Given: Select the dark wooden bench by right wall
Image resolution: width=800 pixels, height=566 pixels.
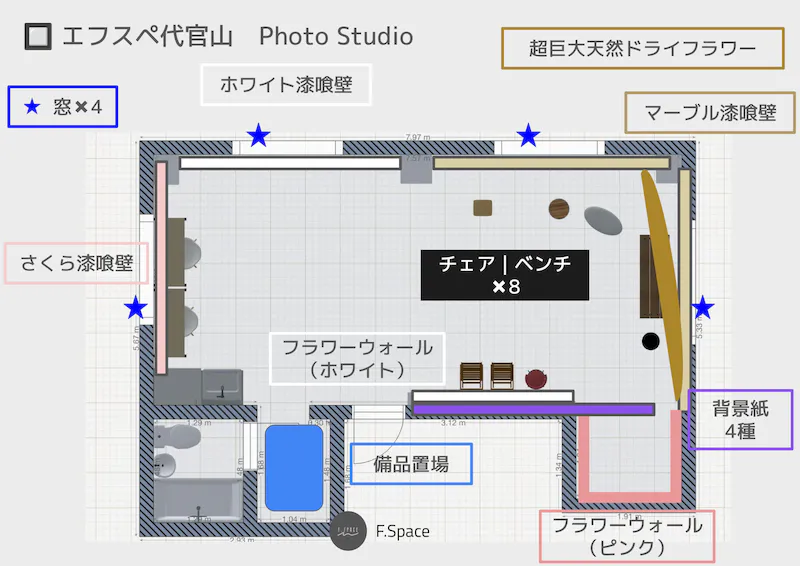Looking at the screenshot, I should (x=651, y=277).
